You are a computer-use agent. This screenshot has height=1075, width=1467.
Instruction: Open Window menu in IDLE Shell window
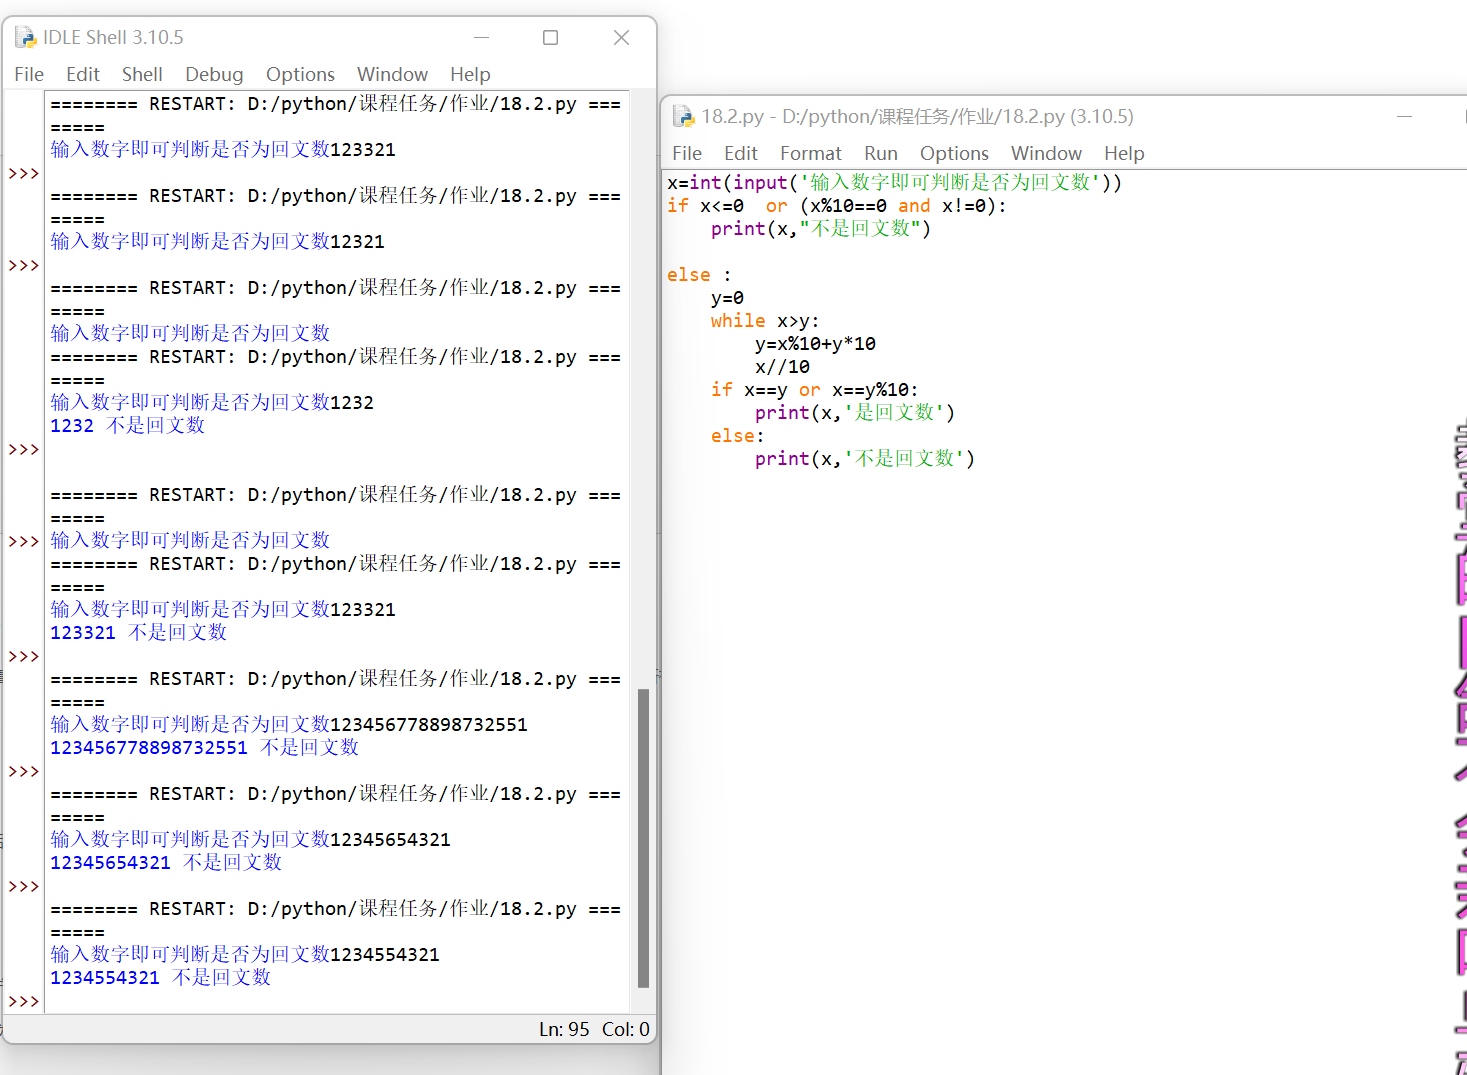pyautogui.click(x=392, y=74)
